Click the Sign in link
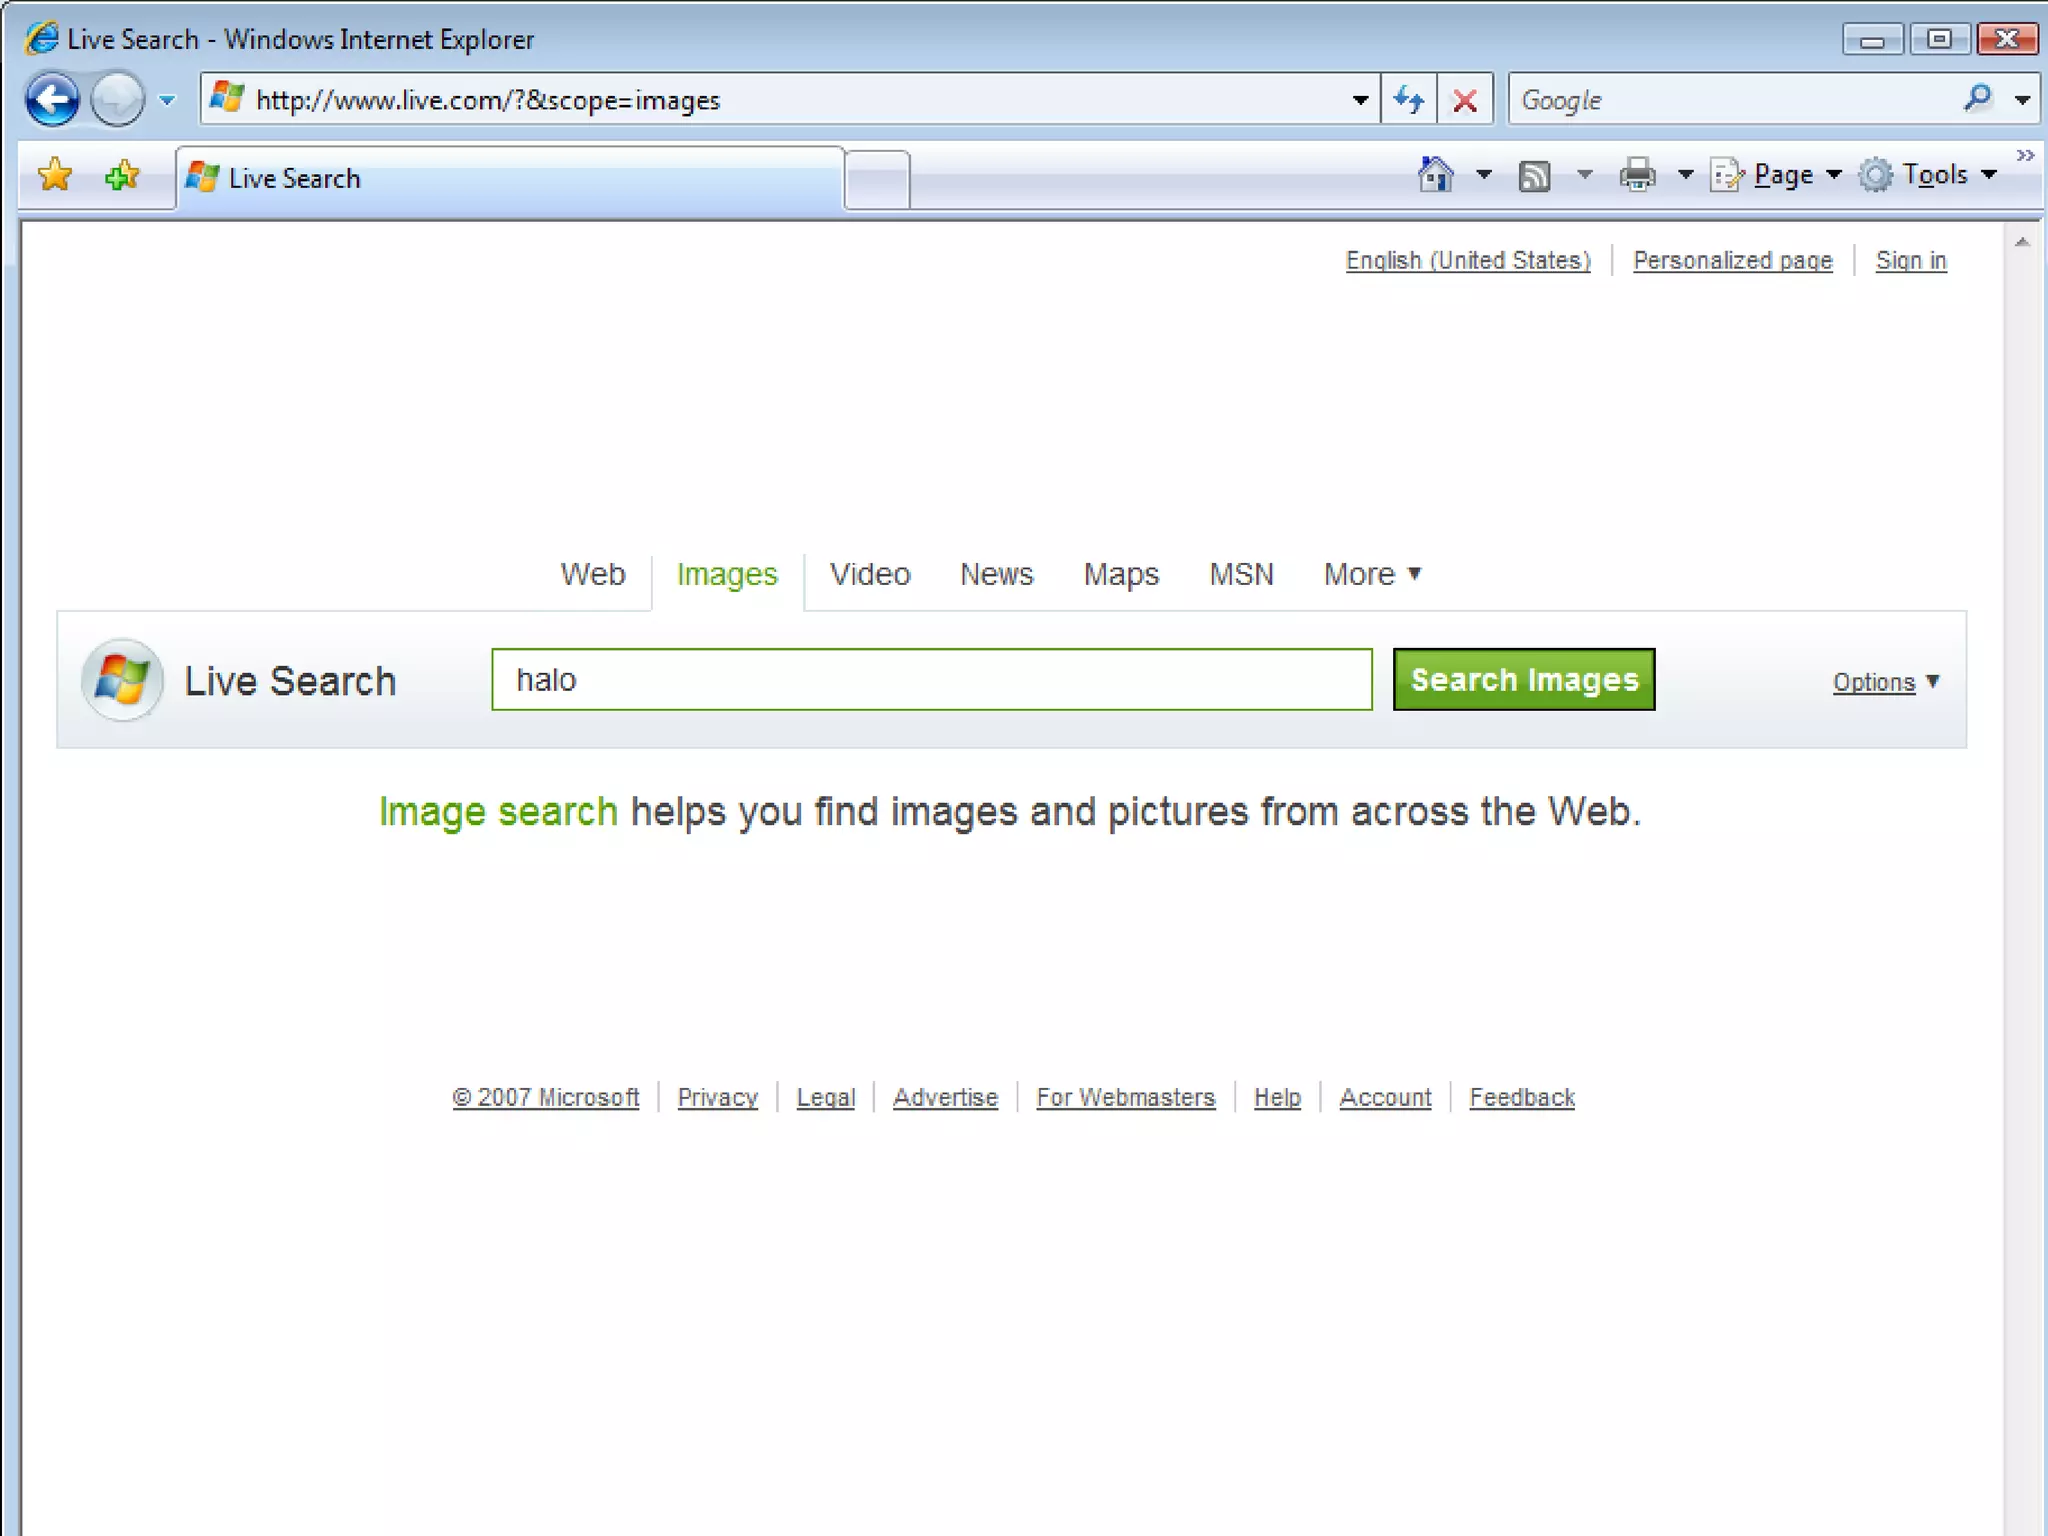Image resolution: width=2048 pixels, height=1536 pixels. click(1911, 260)
